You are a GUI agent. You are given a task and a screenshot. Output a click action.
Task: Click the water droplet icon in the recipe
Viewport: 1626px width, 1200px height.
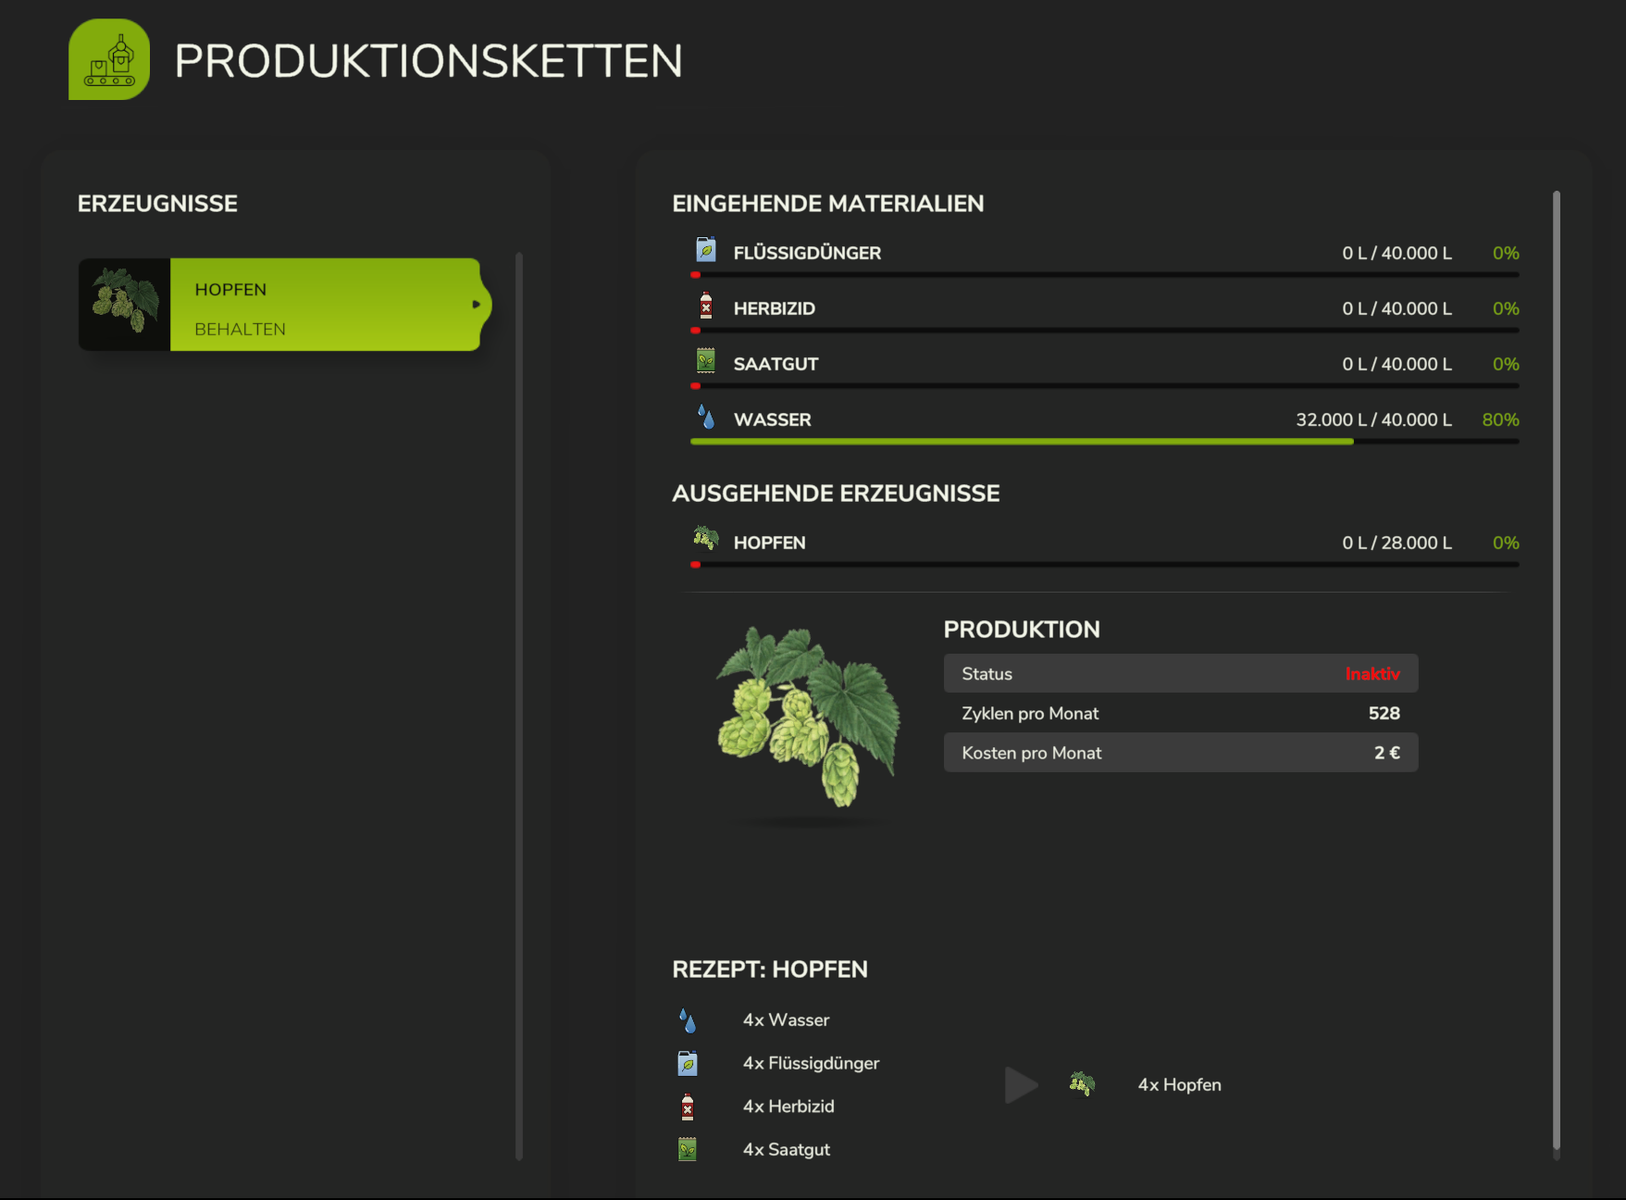687,1020
